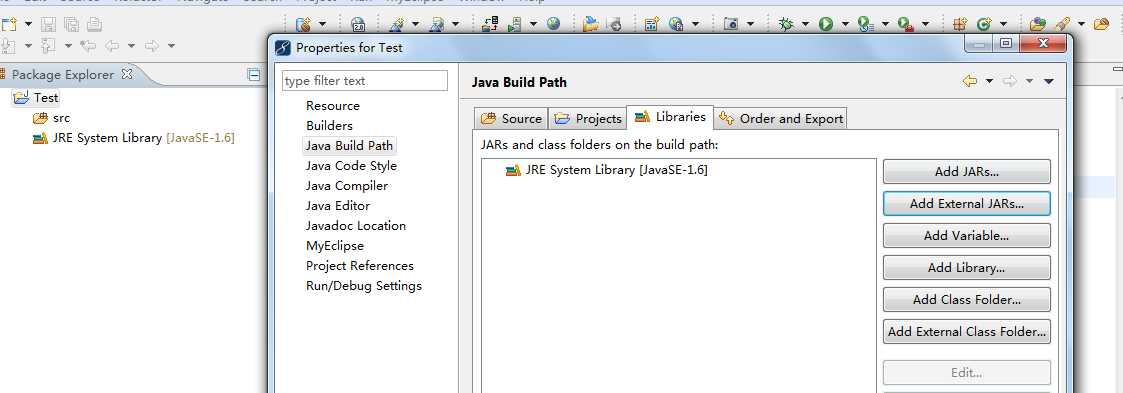Switch to the Source tab
The image size is (1123, 393).
click(511, 118)
